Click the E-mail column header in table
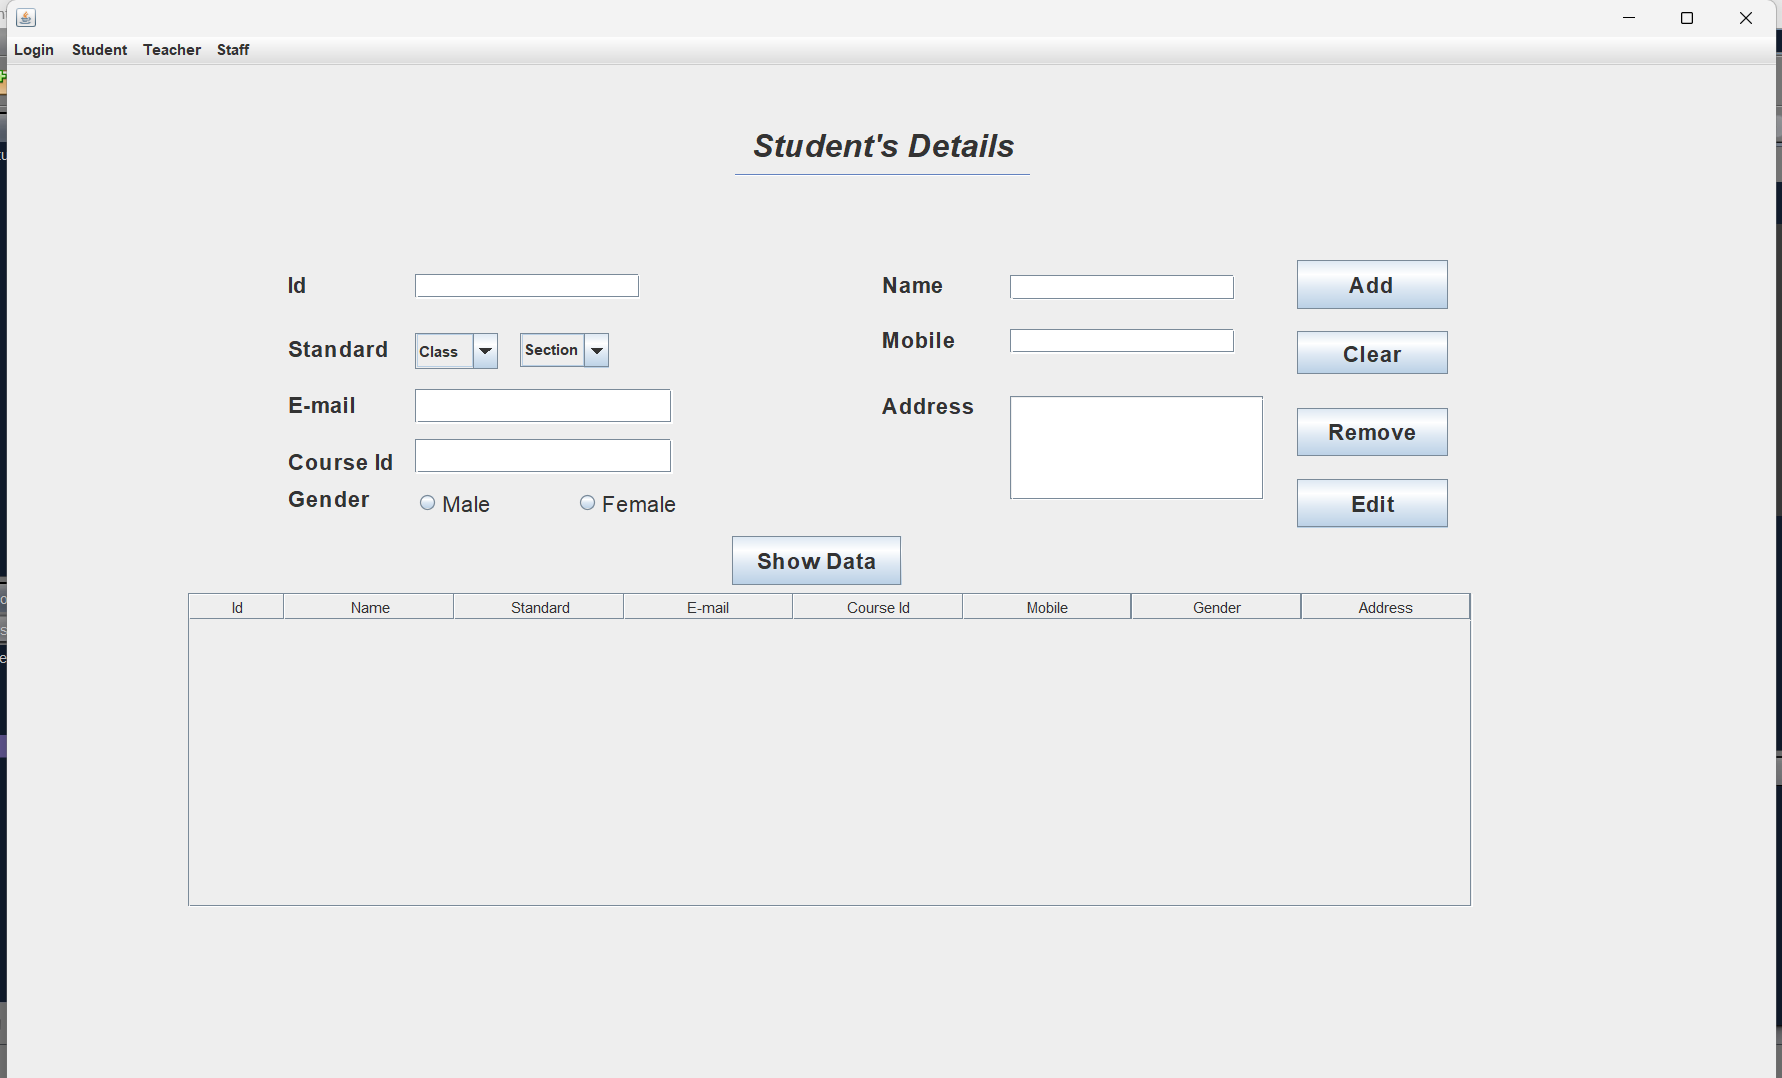Image resolution: width=1782 pixels, height=1078 pixels. (708, 607)
